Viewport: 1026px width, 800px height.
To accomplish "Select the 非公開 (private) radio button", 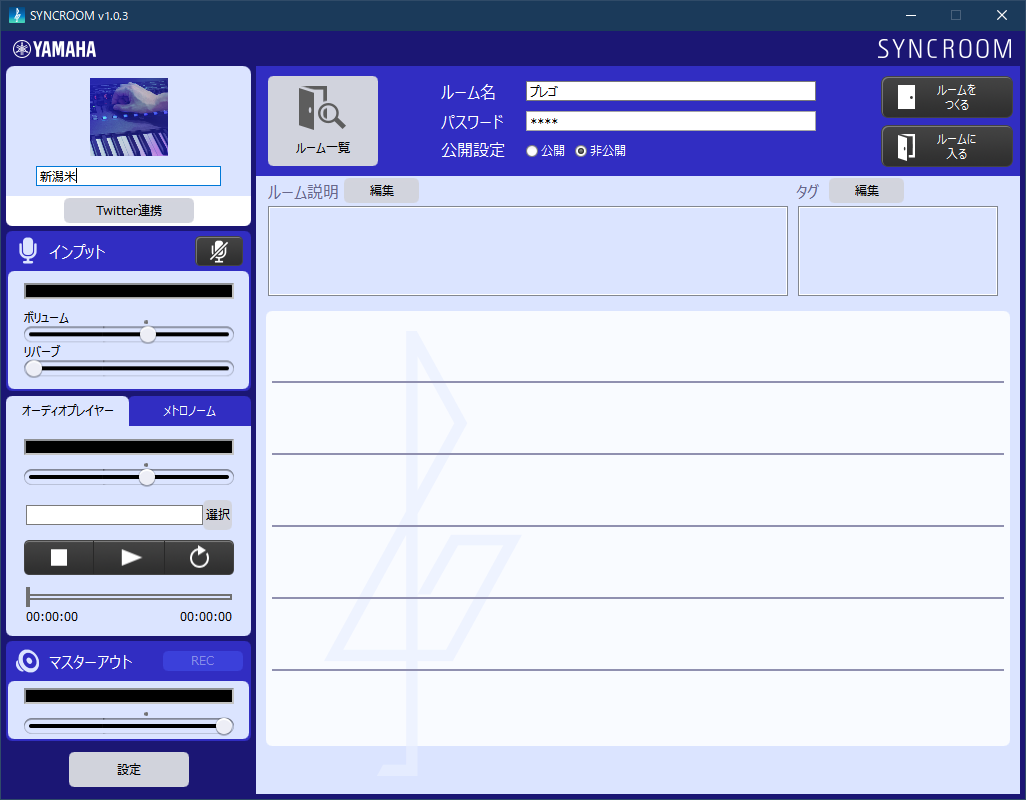I will pos(581,151).
